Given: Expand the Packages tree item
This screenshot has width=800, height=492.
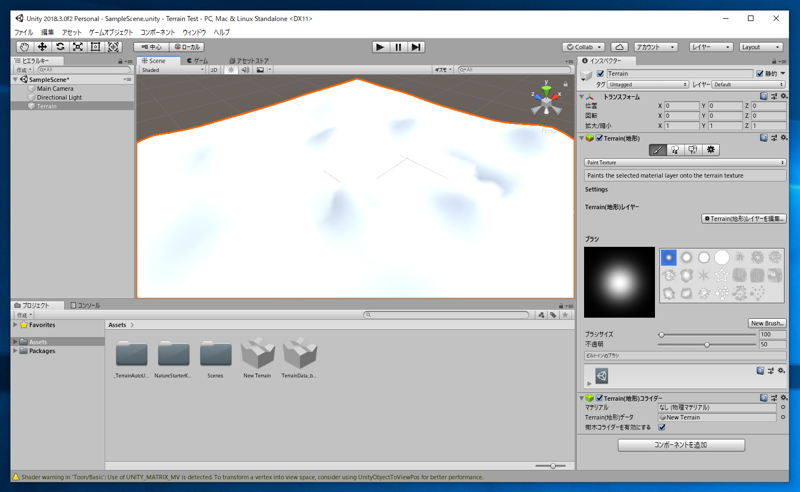Looking at the screenshot, I should point(15,351).
